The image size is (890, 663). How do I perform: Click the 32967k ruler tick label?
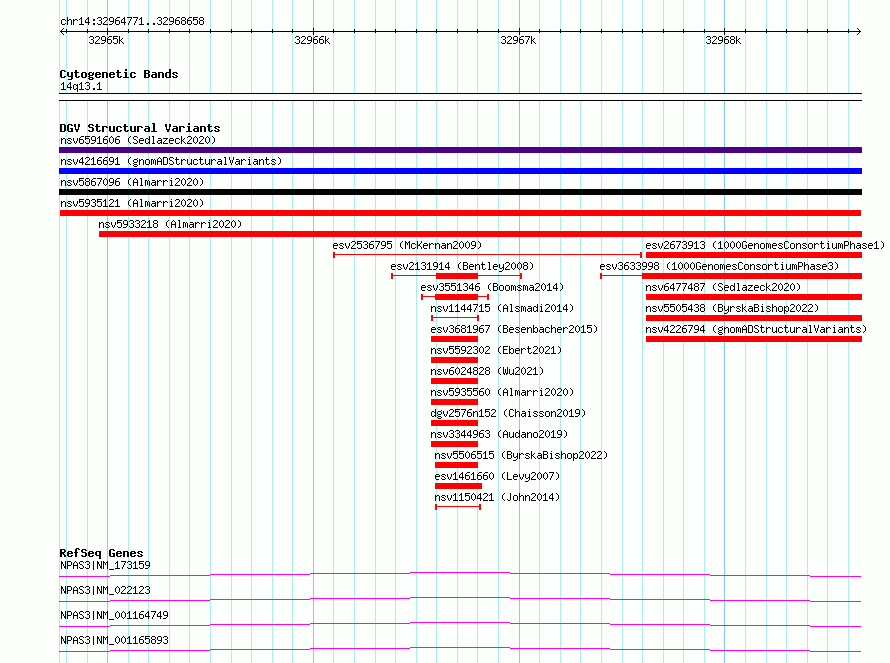click(x=518, y=40)
